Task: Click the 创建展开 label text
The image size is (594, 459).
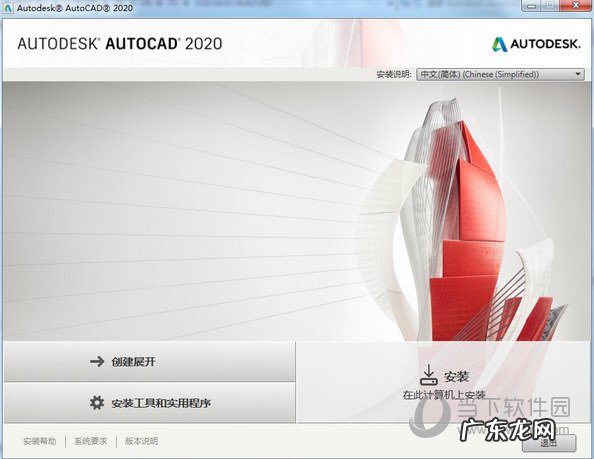Action: [133, 362]
